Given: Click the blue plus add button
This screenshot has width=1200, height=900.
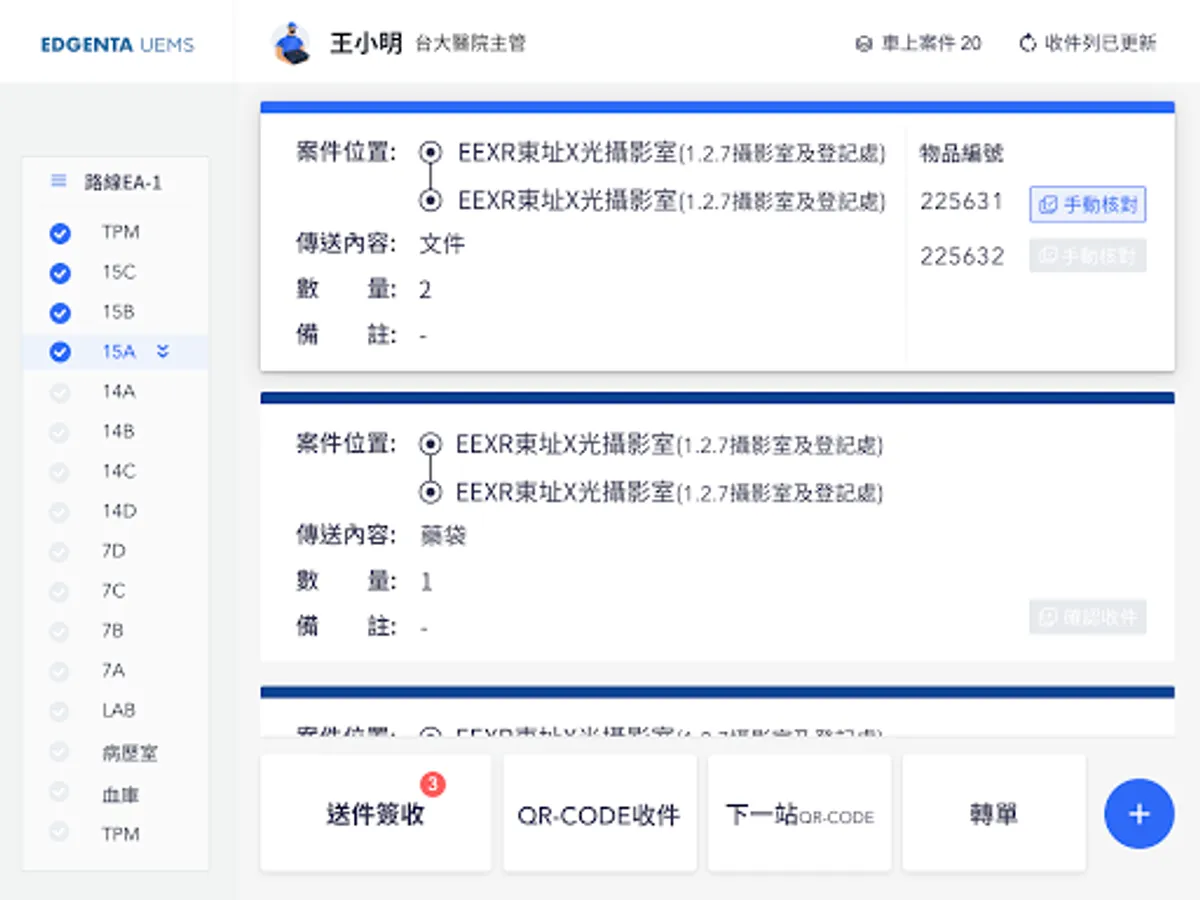Looking at the screenshot, I should [x=1139, y=814].
